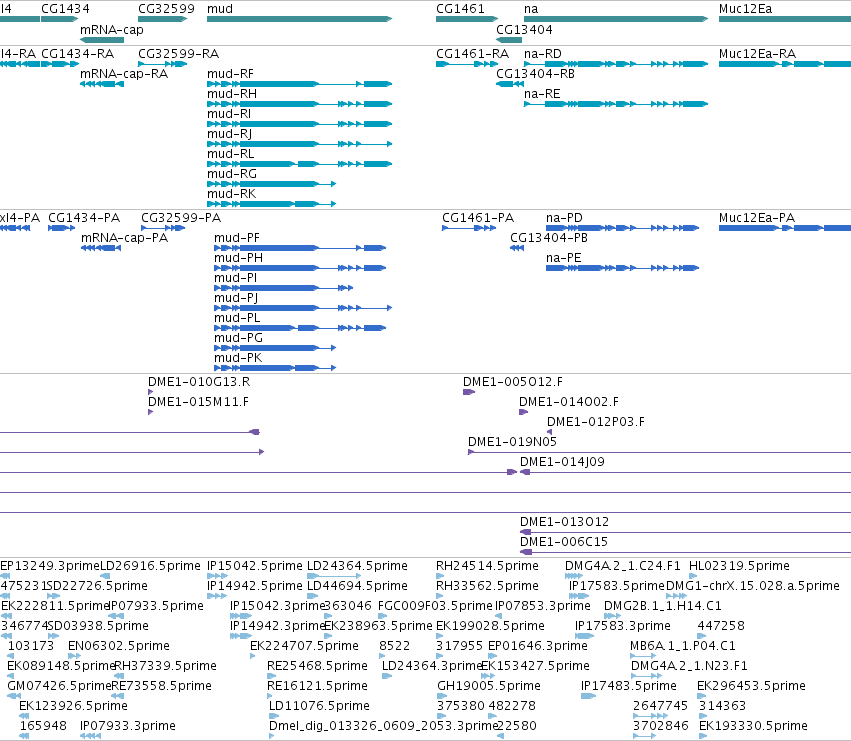Click the CG1434-PA protein feature
Image resolution: width=851 pixels, height=741 pixels.
[x=61, y=228]
